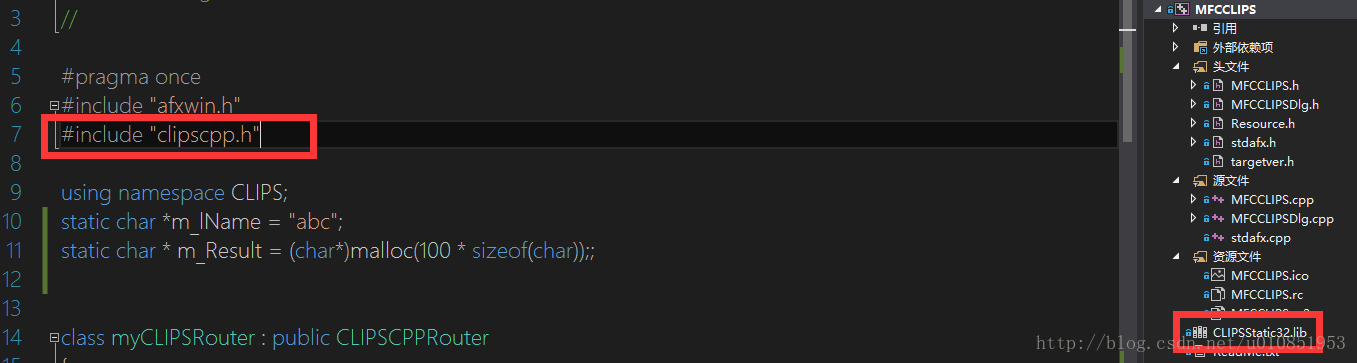Select CLIPSStatic32.lib library file
1357x363 pixels.
point(1260,332)
